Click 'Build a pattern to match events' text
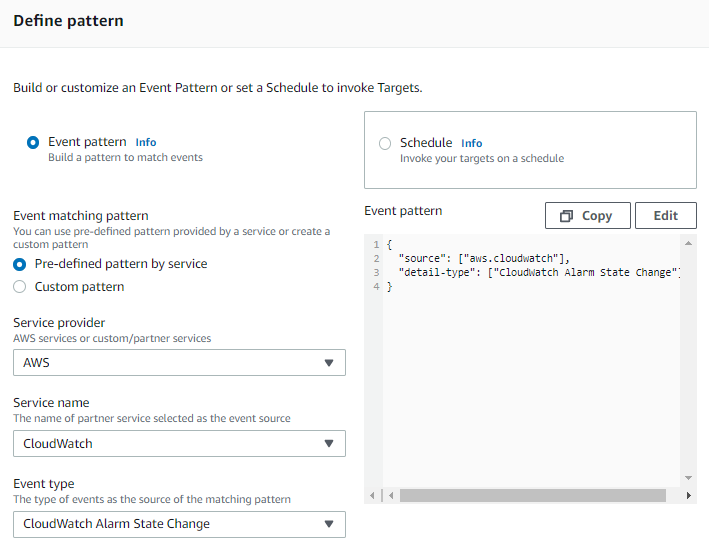The width and height of the screenshot is (709, 550). click(x=126, y=157)
